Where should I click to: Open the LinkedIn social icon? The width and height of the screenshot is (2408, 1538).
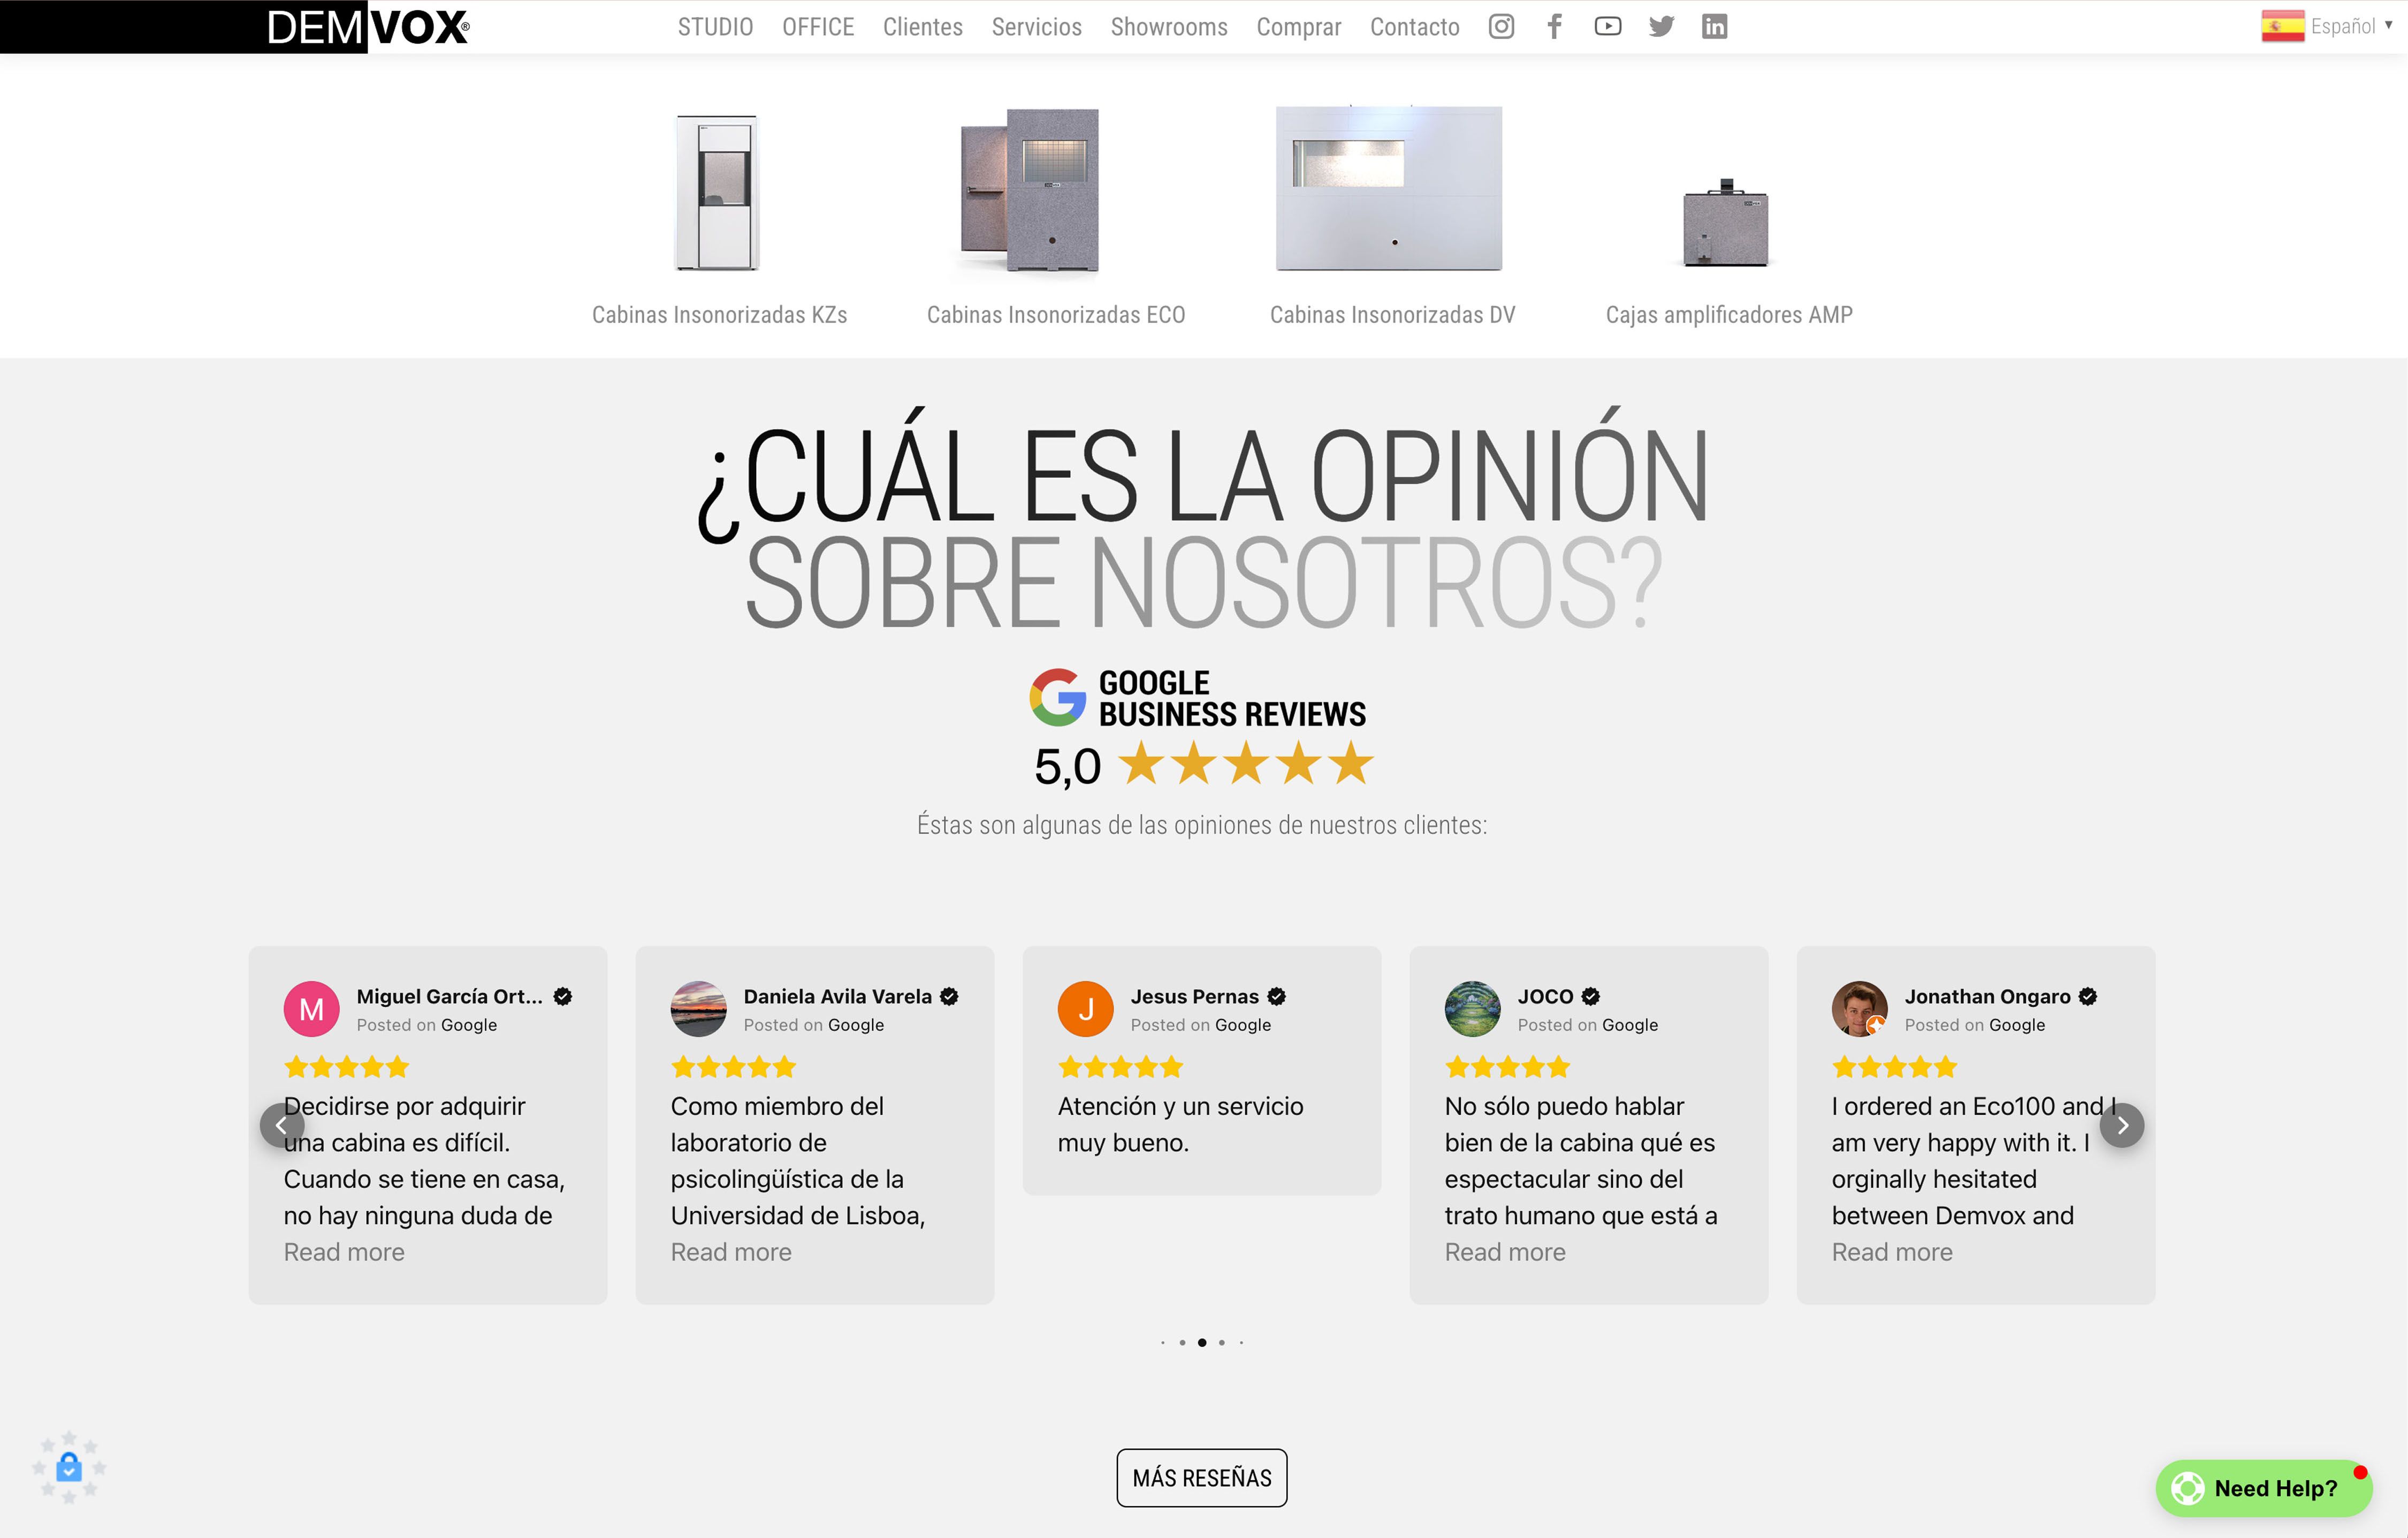pyautogui.click(x=1714, y=27)
